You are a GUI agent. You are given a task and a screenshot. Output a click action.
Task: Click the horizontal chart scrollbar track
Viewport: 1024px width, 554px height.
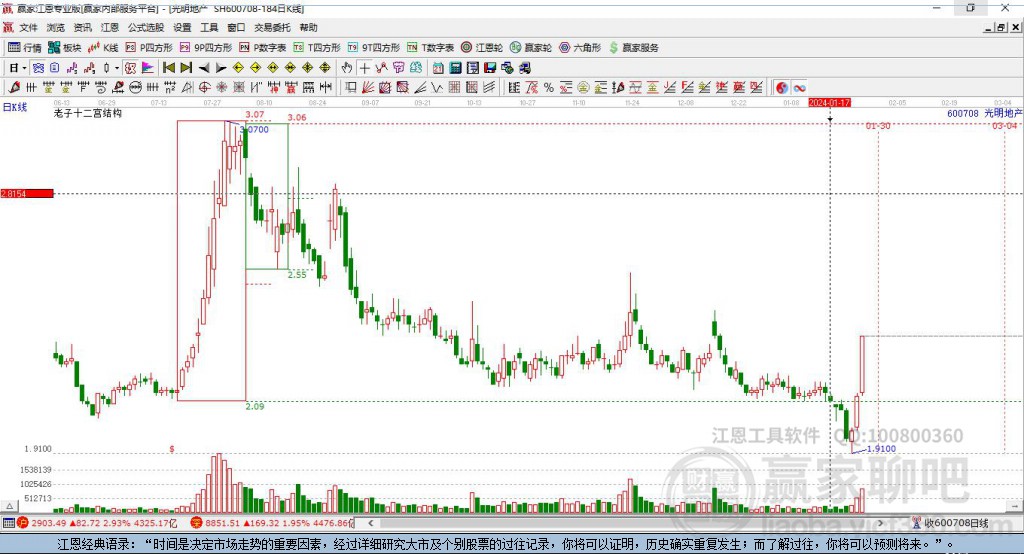coord(626,523)
